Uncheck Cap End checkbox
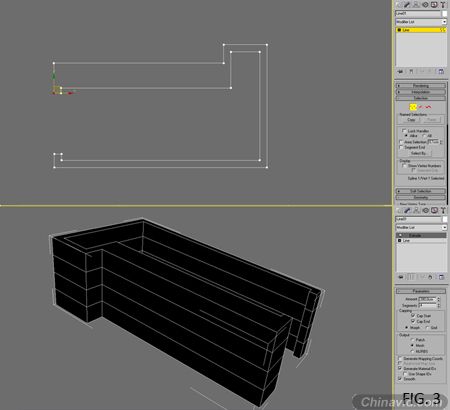This screenshot has height=410, width=450. 413,321
